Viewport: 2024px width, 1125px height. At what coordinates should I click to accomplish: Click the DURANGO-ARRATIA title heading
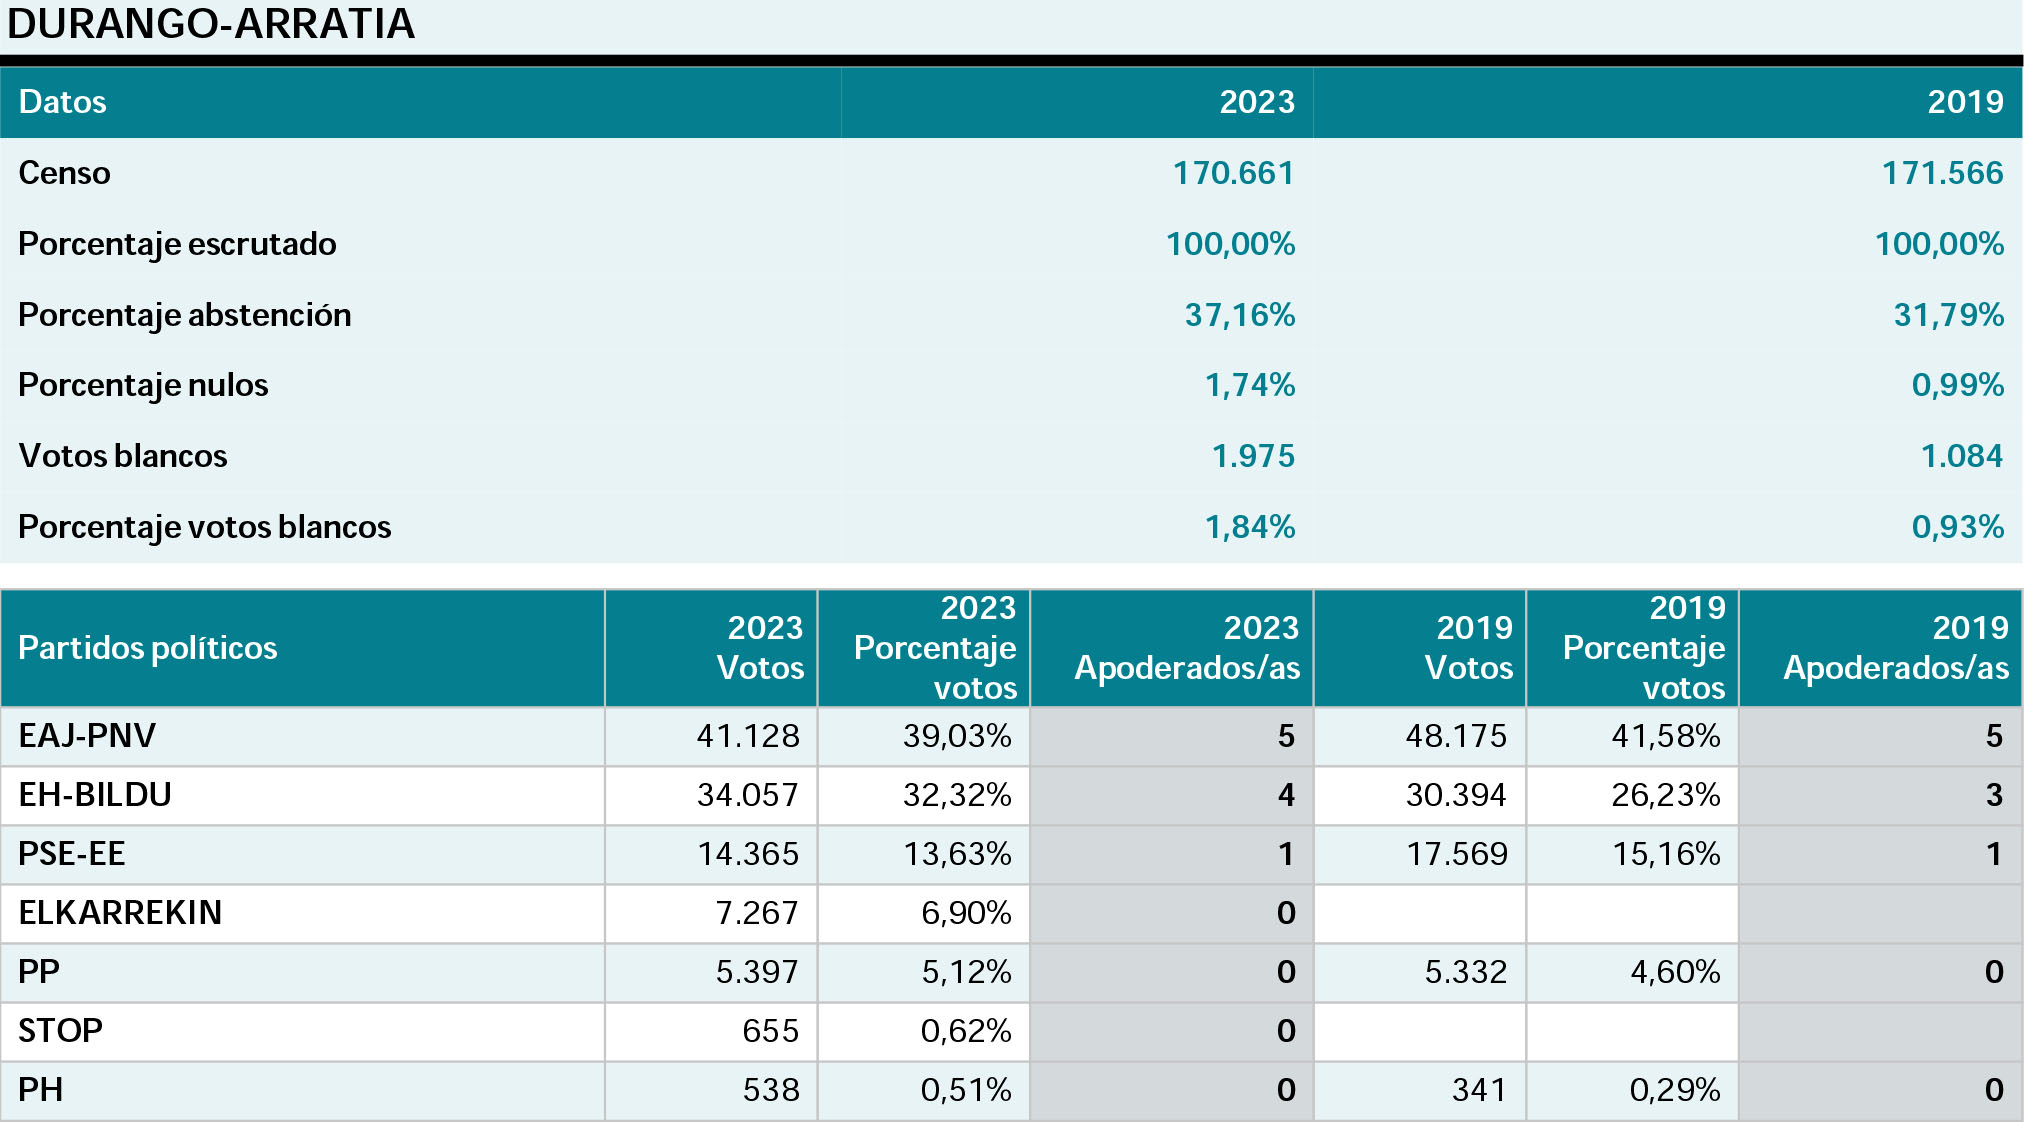pyautogui.click(x=211, y=24)
